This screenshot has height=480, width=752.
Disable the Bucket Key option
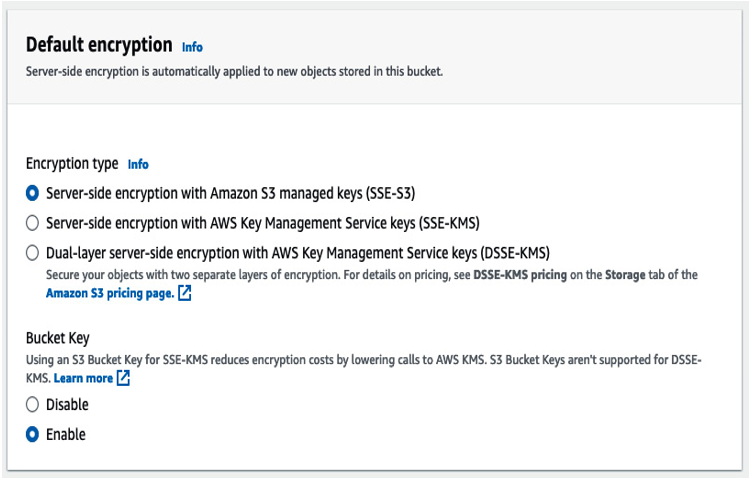click(32, 405)
